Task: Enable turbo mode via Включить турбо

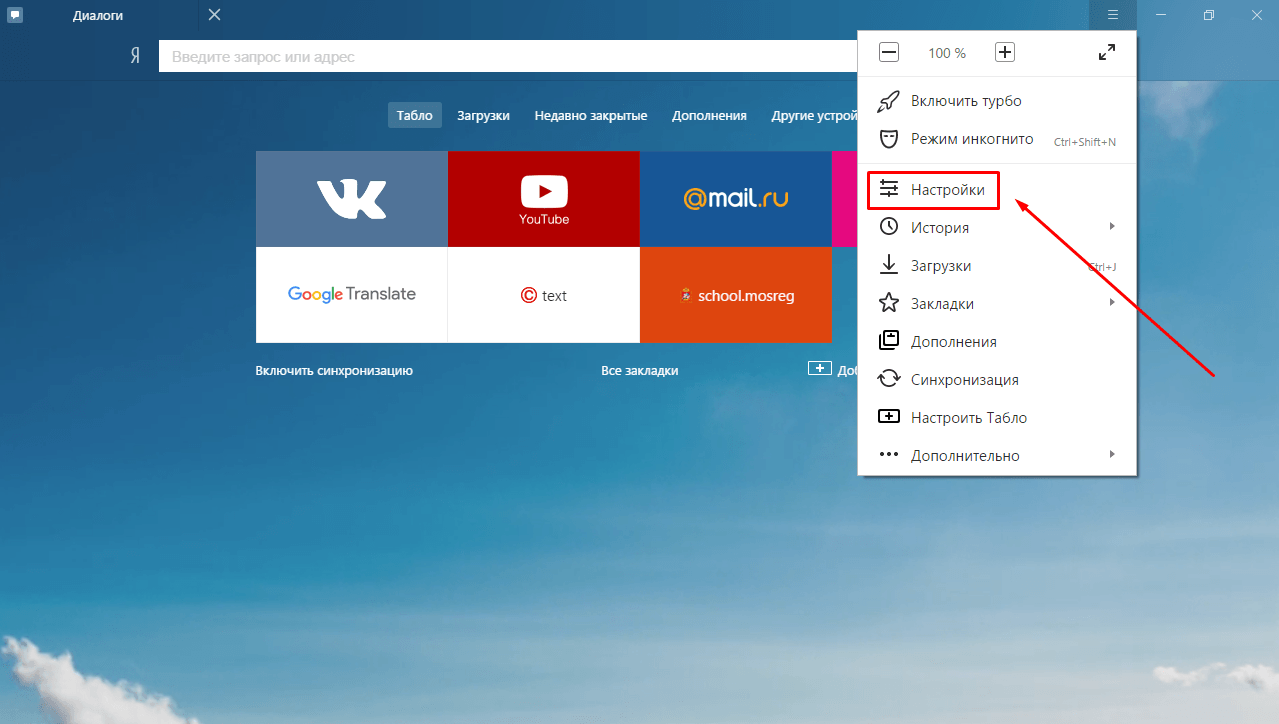Action: pos(997,101)
